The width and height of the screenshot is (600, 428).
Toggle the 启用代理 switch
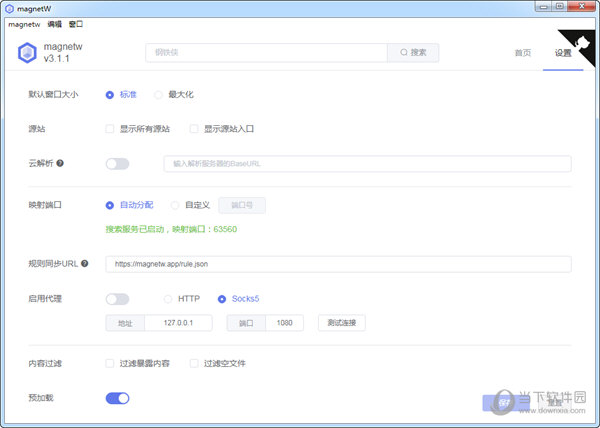[x=117, y=299]
